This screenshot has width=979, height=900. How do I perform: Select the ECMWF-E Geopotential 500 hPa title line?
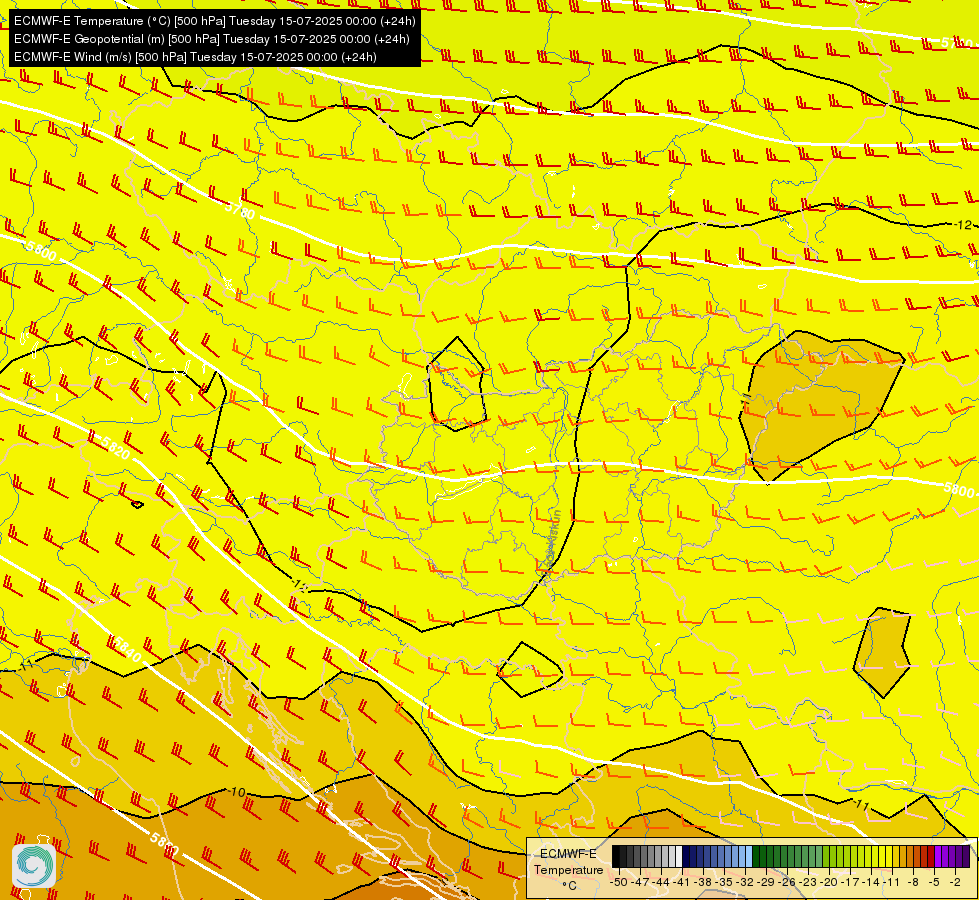click(212, 39)
